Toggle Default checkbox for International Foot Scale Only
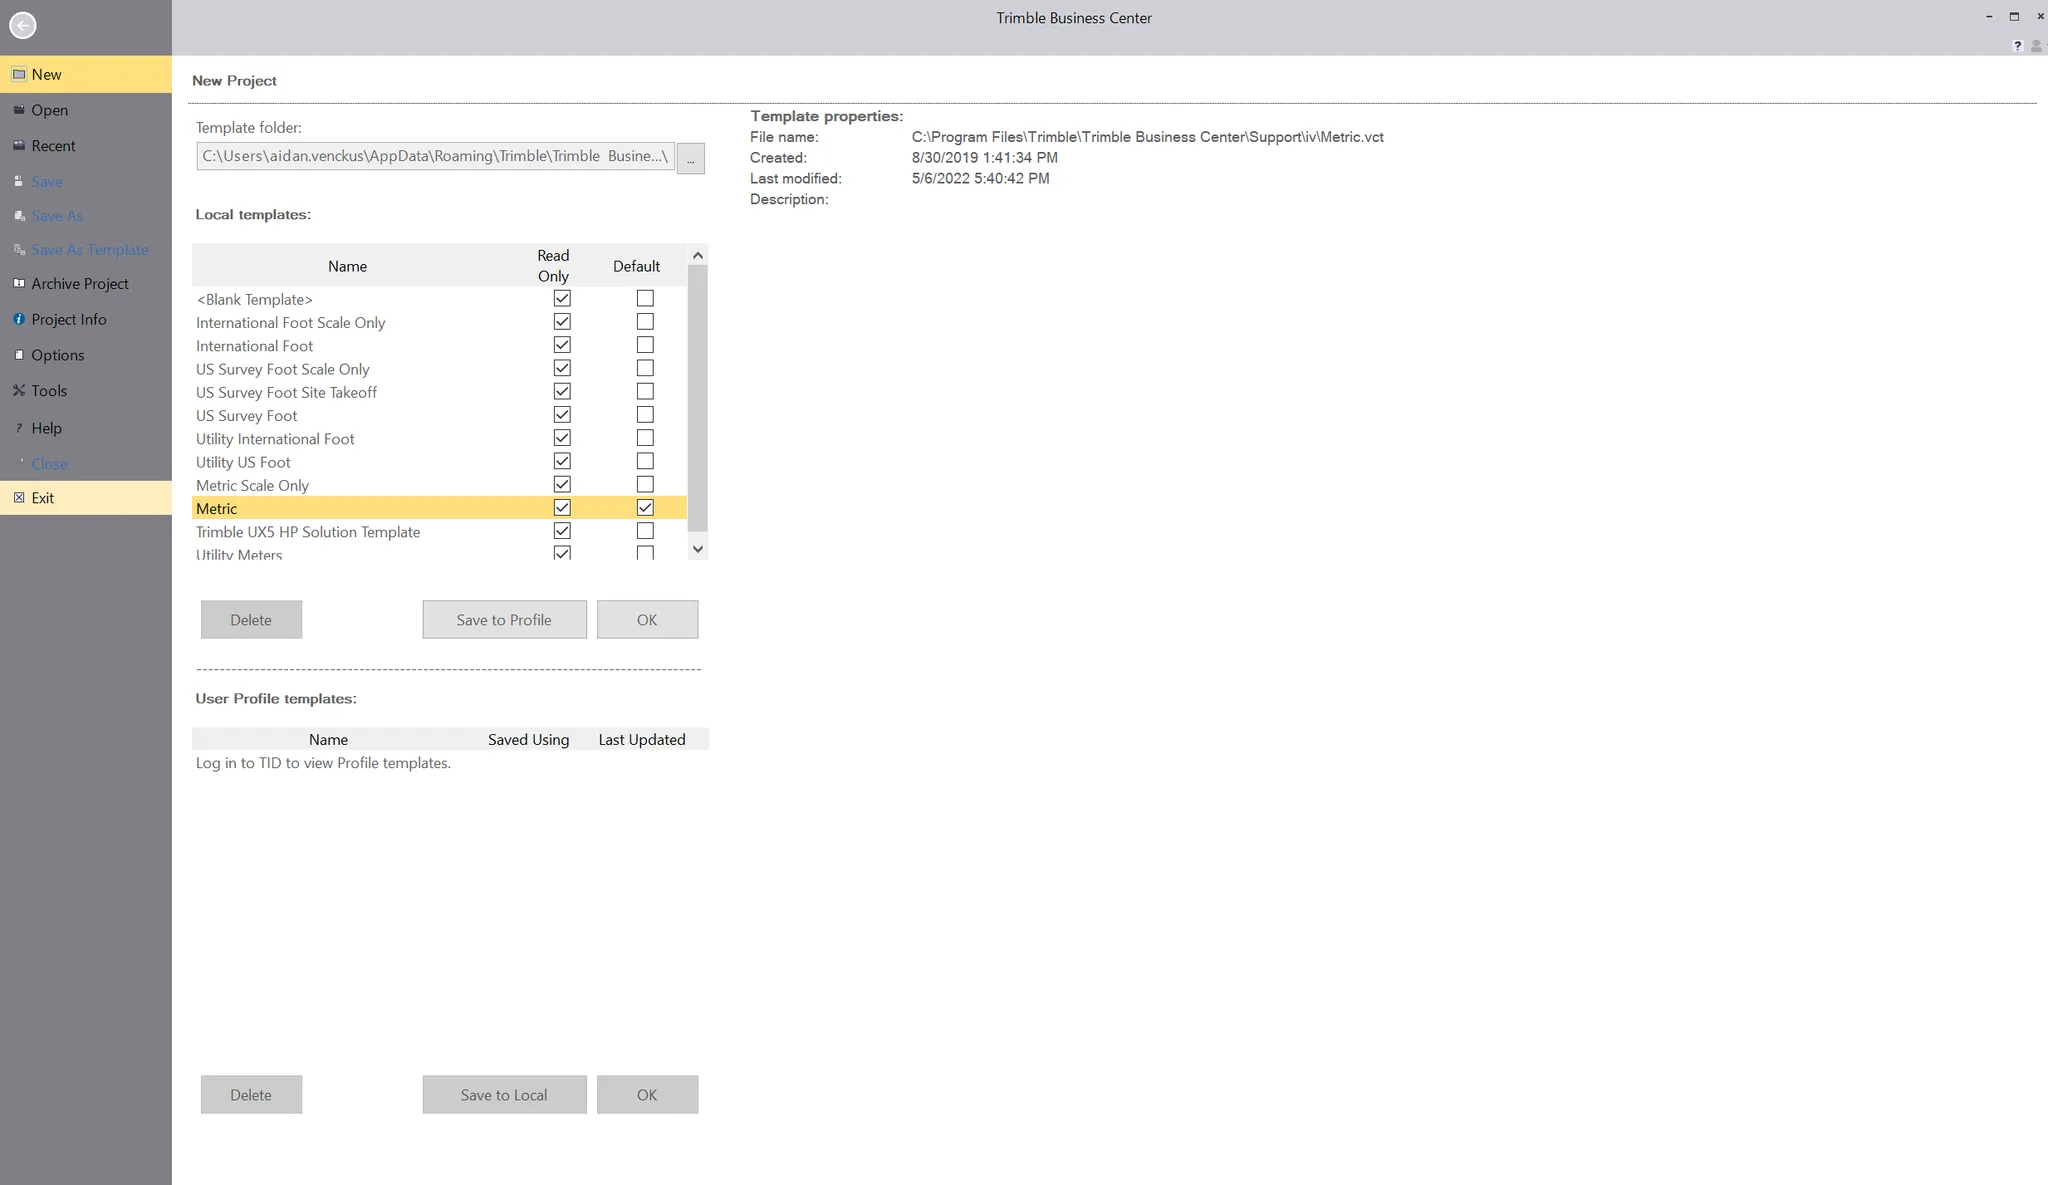The height and width of the screenshot is (1185, 2048). 645,321
